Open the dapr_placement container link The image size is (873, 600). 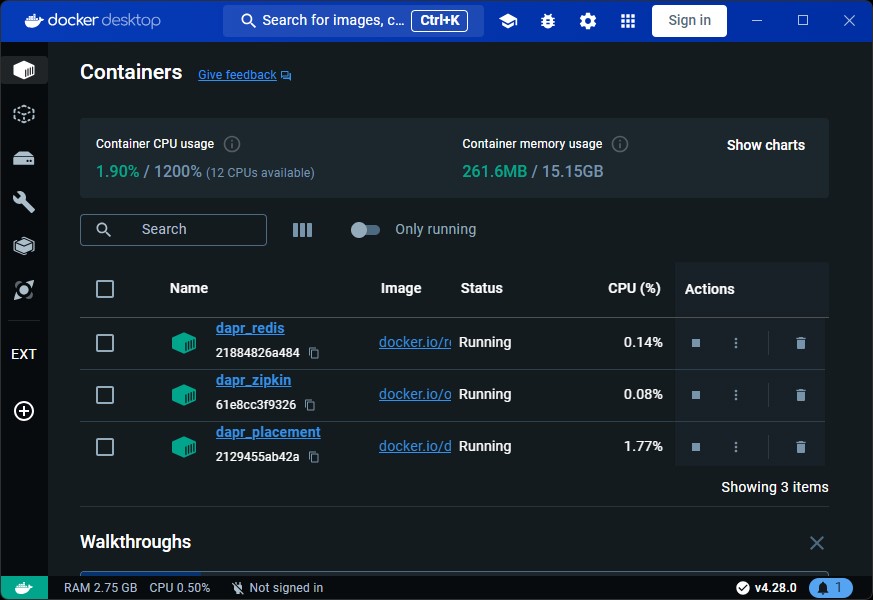tap(268, 432)
